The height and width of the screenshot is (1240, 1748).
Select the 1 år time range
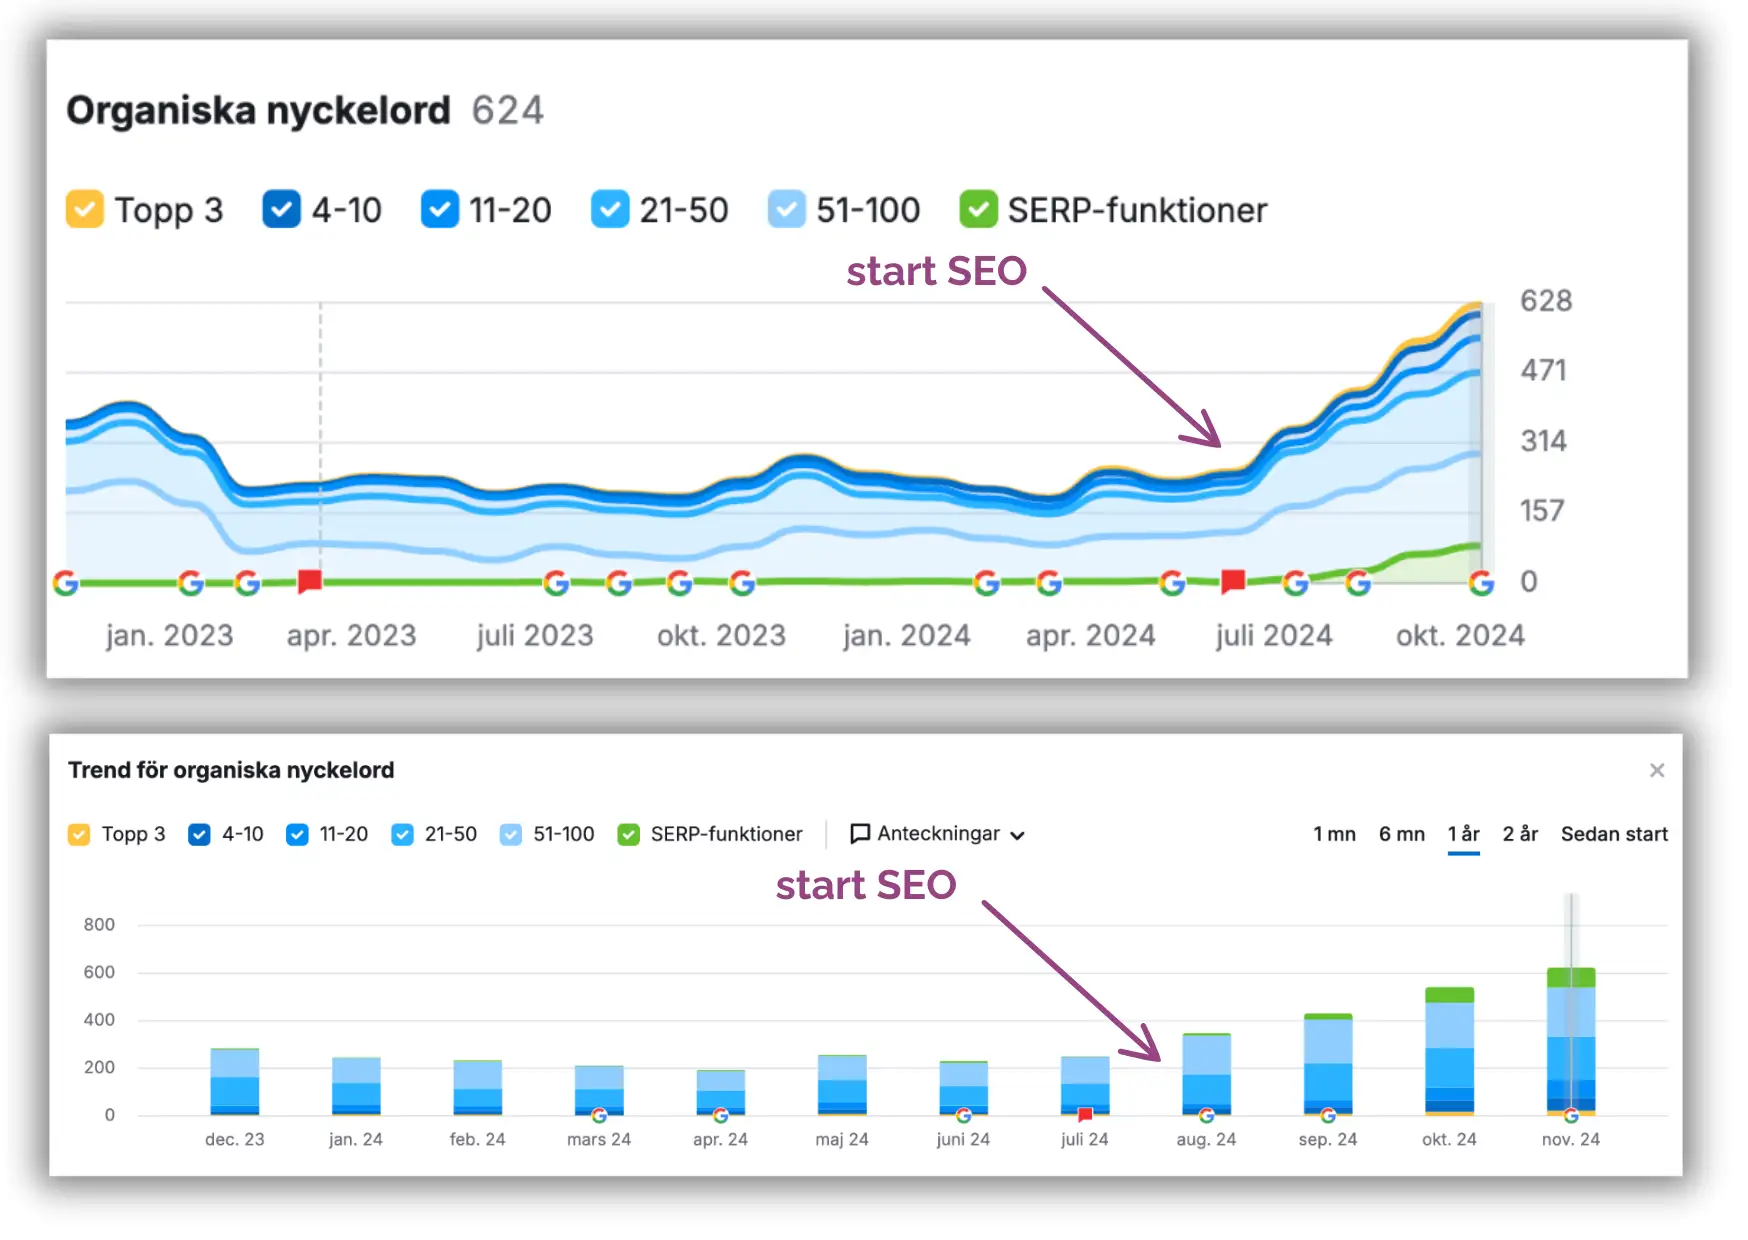pos(1464,834)
